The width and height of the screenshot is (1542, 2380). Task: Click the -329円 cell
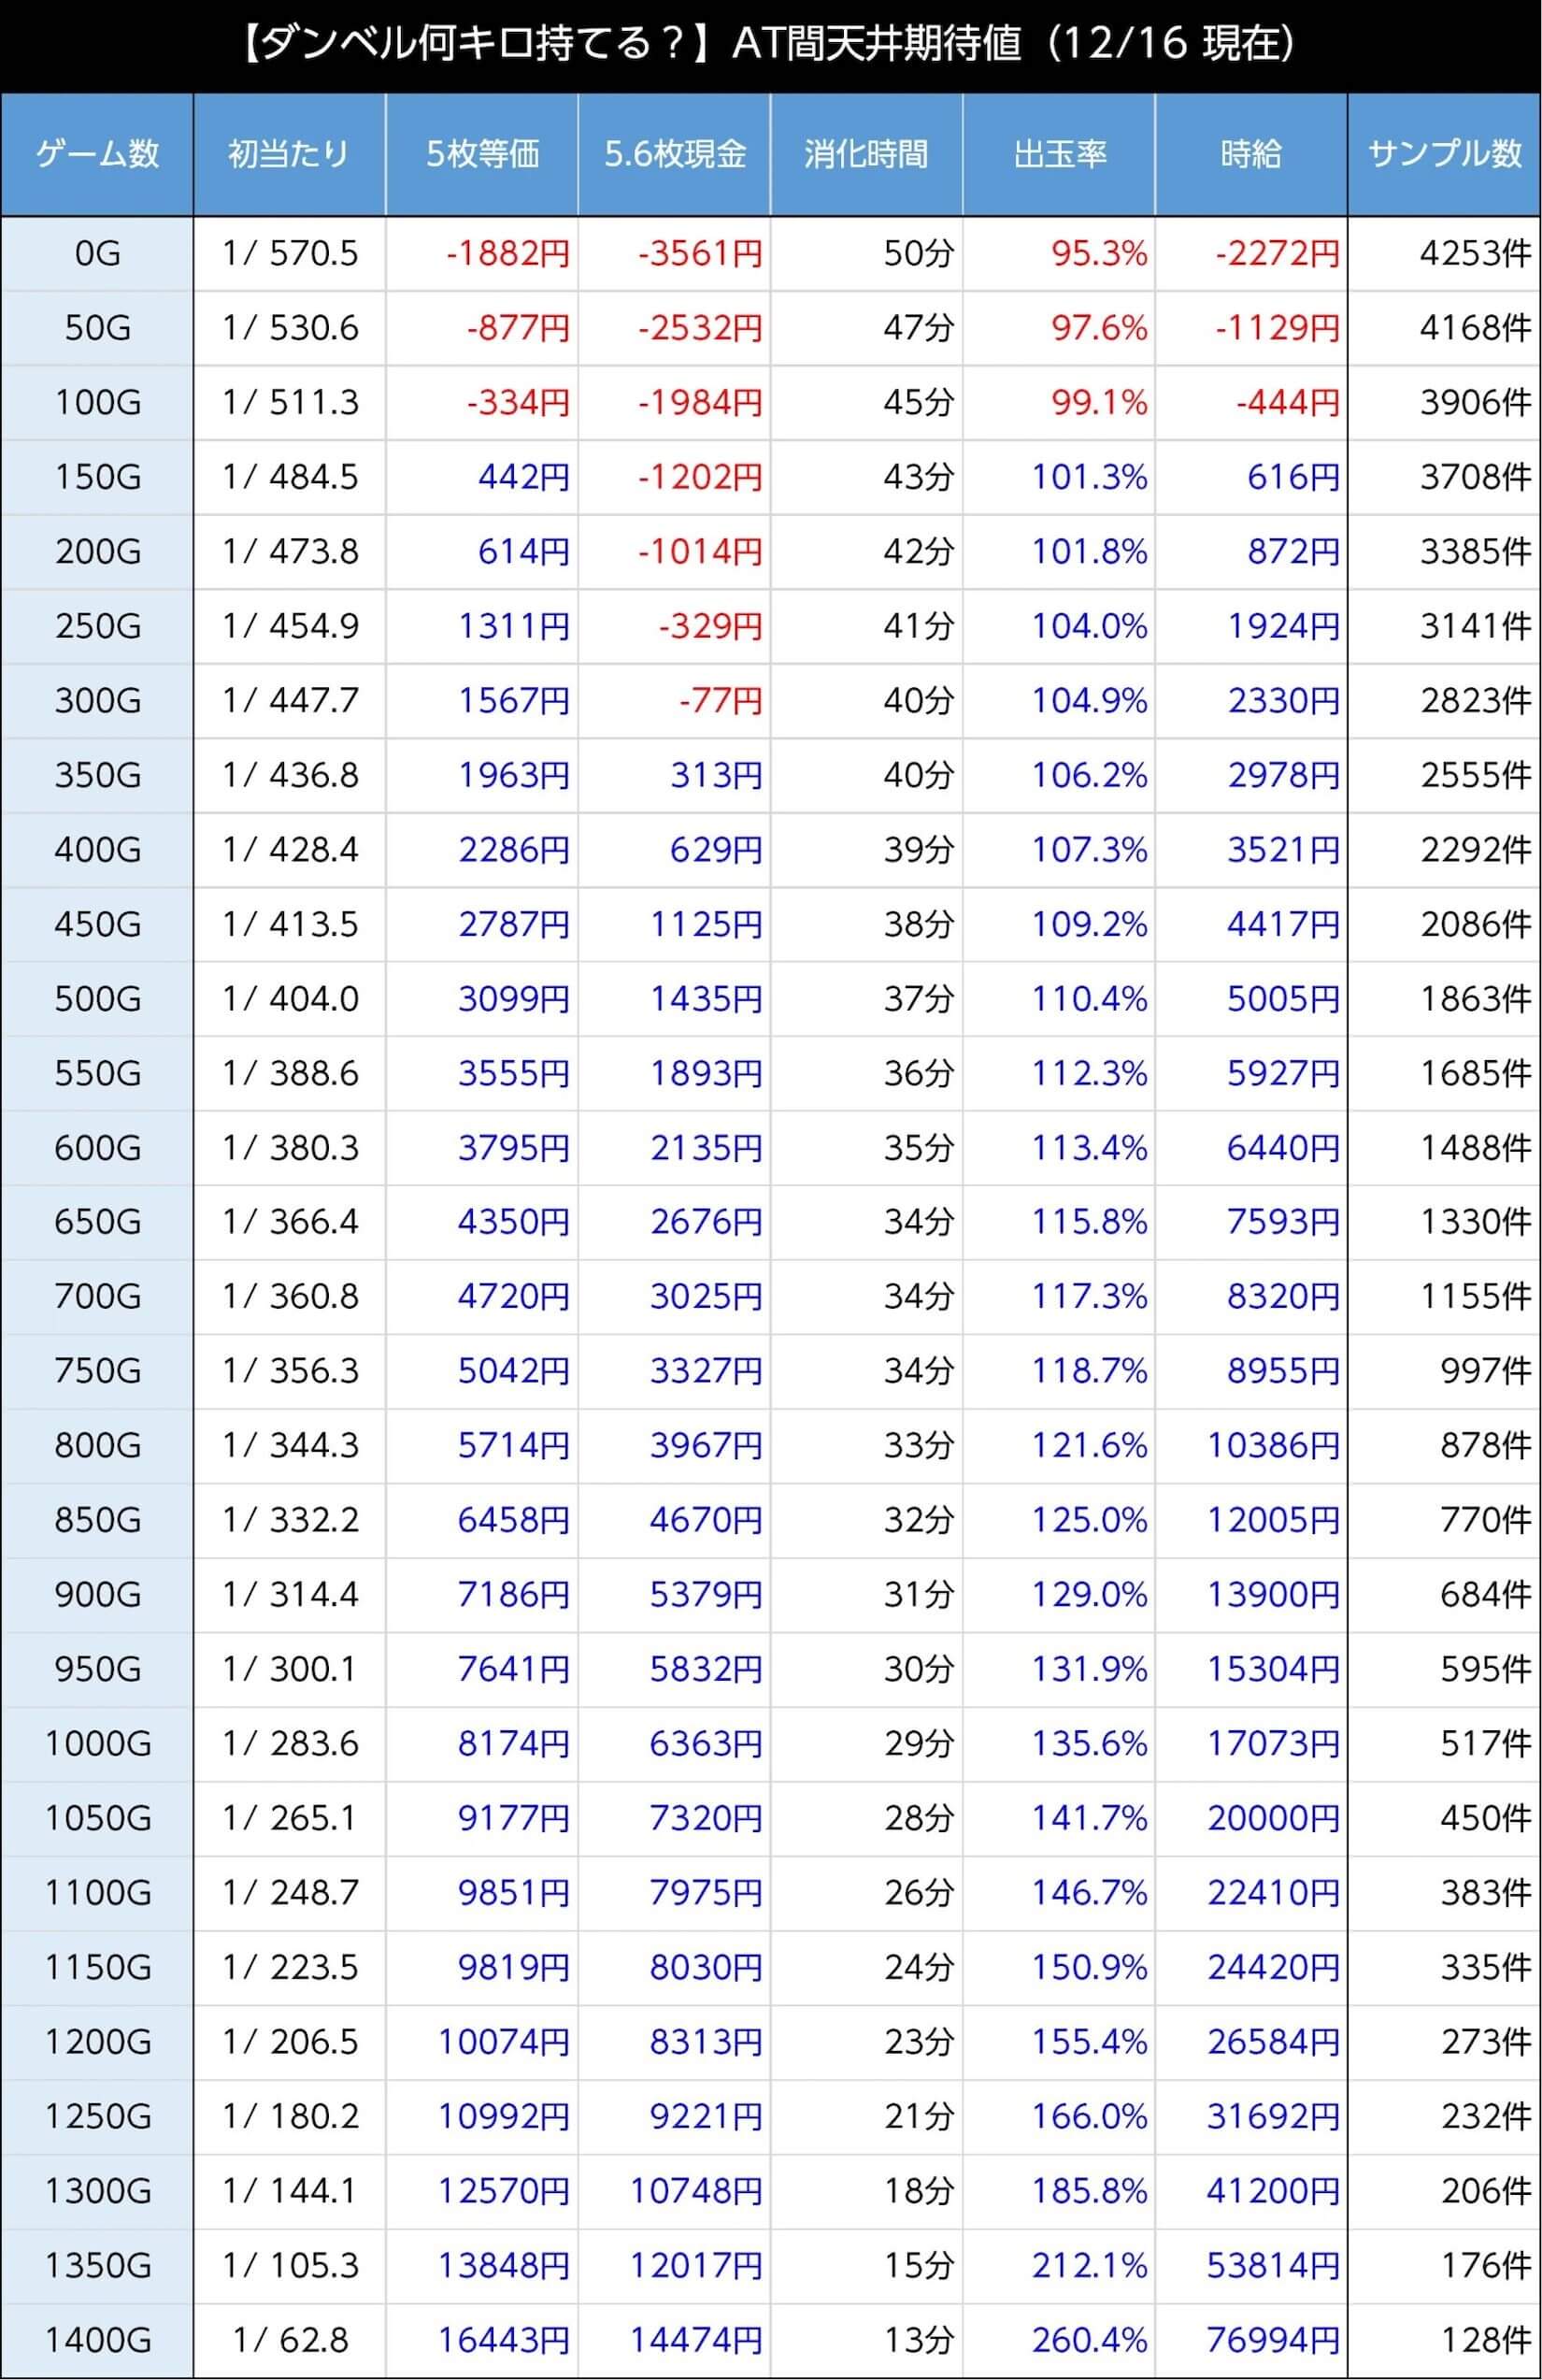[x=674, y=626]
